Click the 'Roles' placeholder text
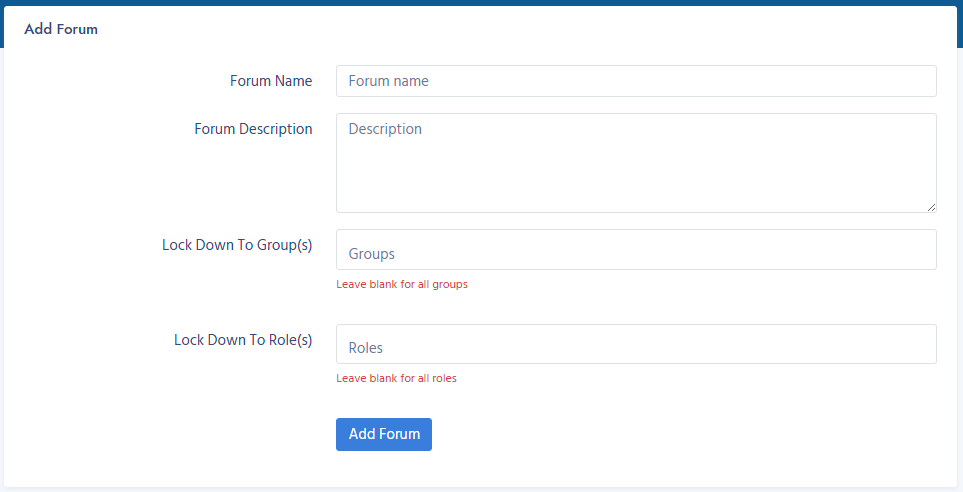 [366, 348]
